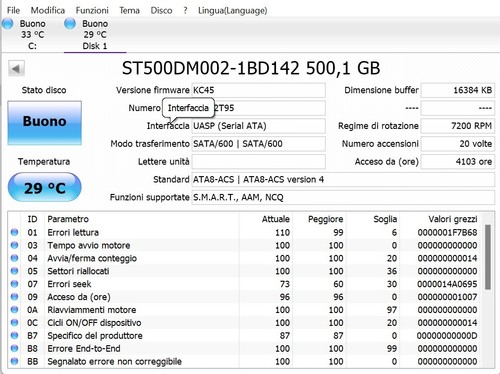Select the Errori lettura parameter
The width and height of the screenshot is (500, 374).
pos(73,232)
